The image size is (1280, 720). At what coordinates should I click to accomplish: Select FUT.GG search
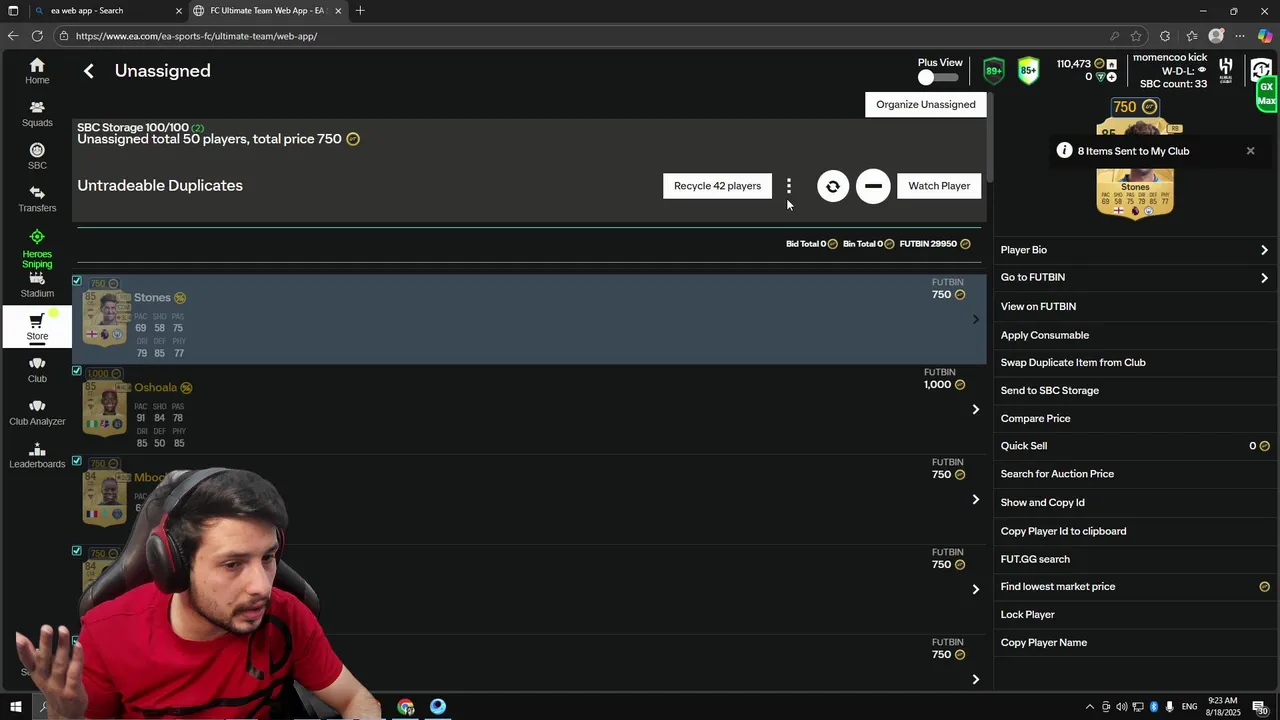point(1135,559)
